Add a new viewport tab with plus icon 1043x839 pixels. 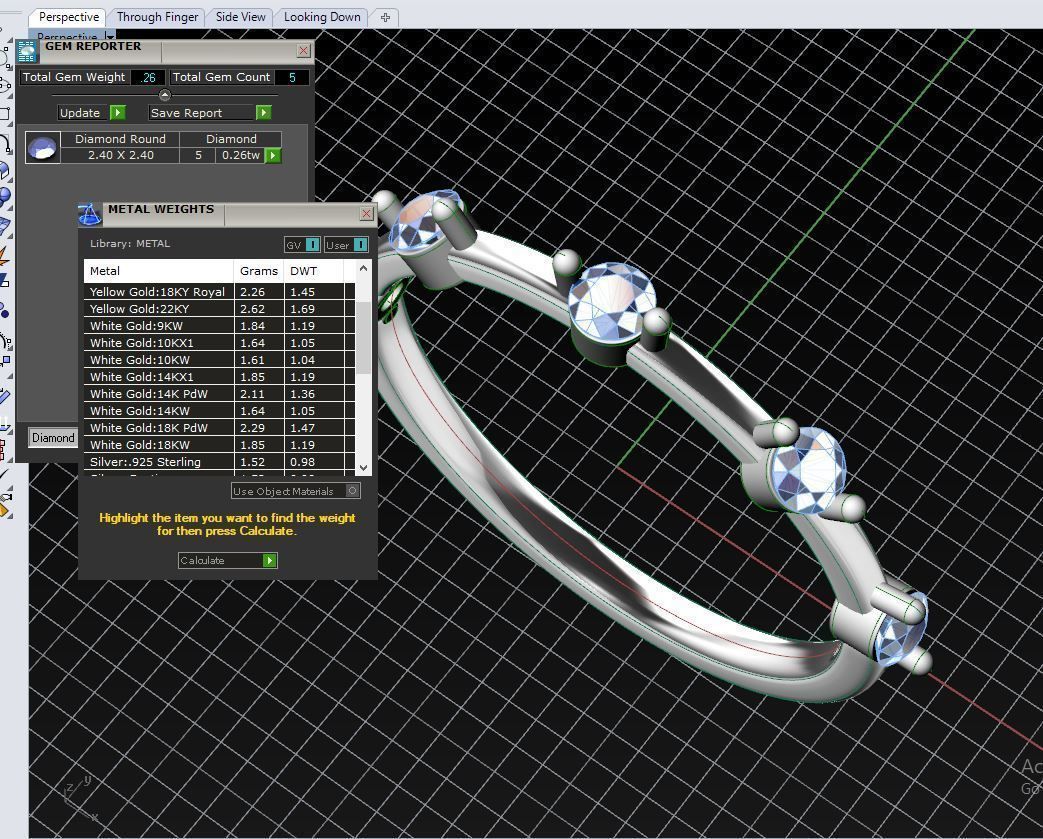coord(385,17)
